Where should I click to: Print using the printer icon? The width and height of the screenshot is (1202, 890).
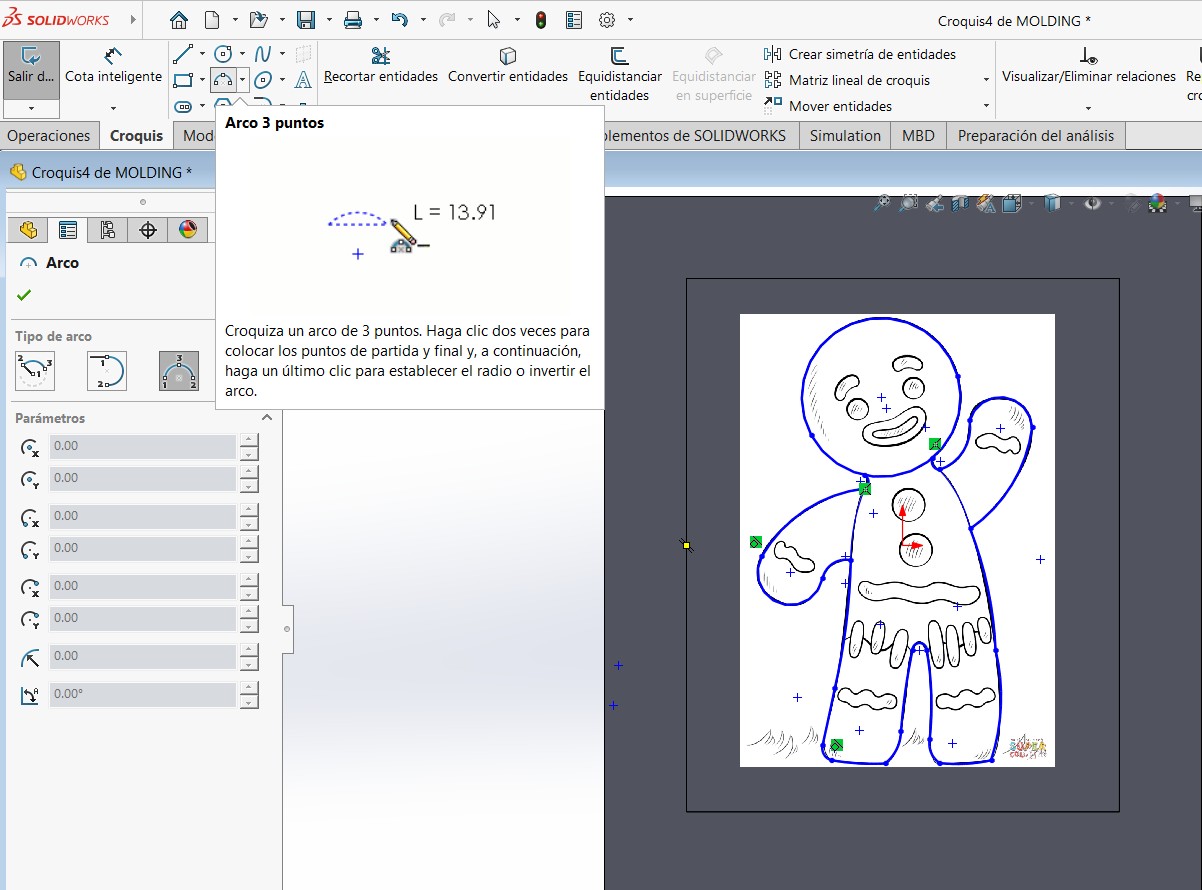353,20
